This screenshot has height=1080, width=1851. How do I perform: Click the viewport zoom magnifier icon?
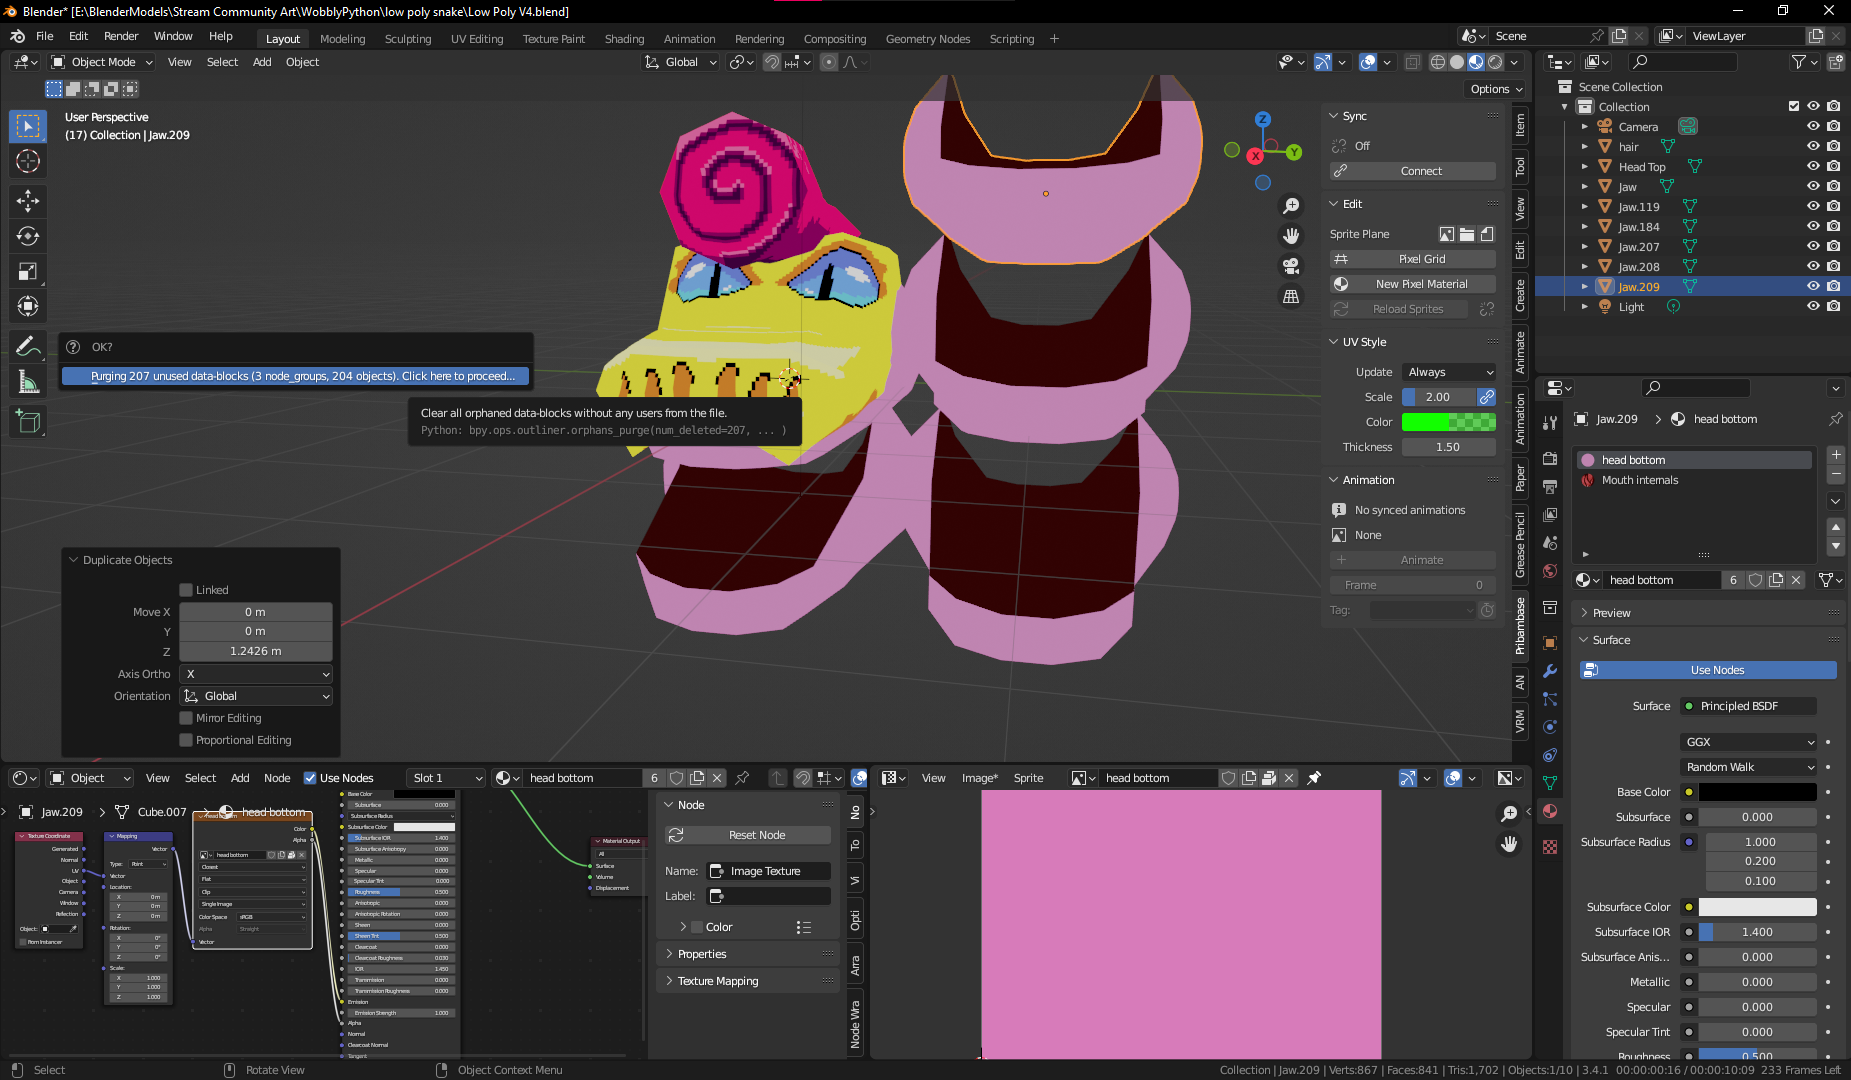pos(1291,206)
